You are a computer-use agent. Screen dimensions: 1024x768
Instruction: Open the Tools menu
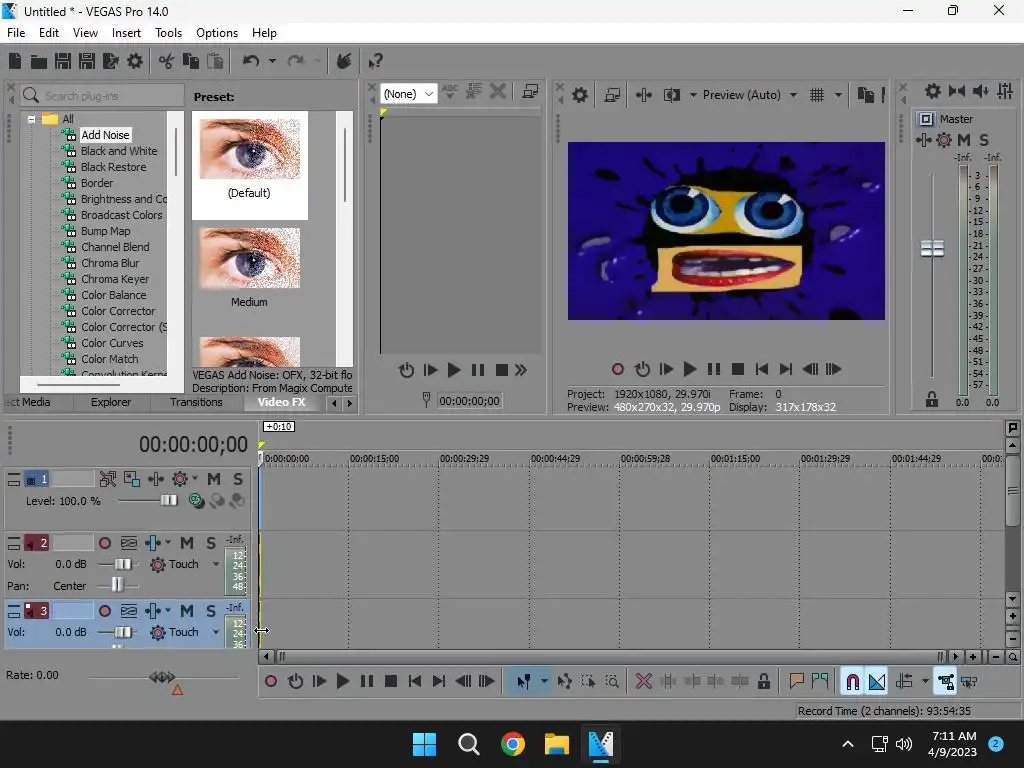[x=168, y=33]
